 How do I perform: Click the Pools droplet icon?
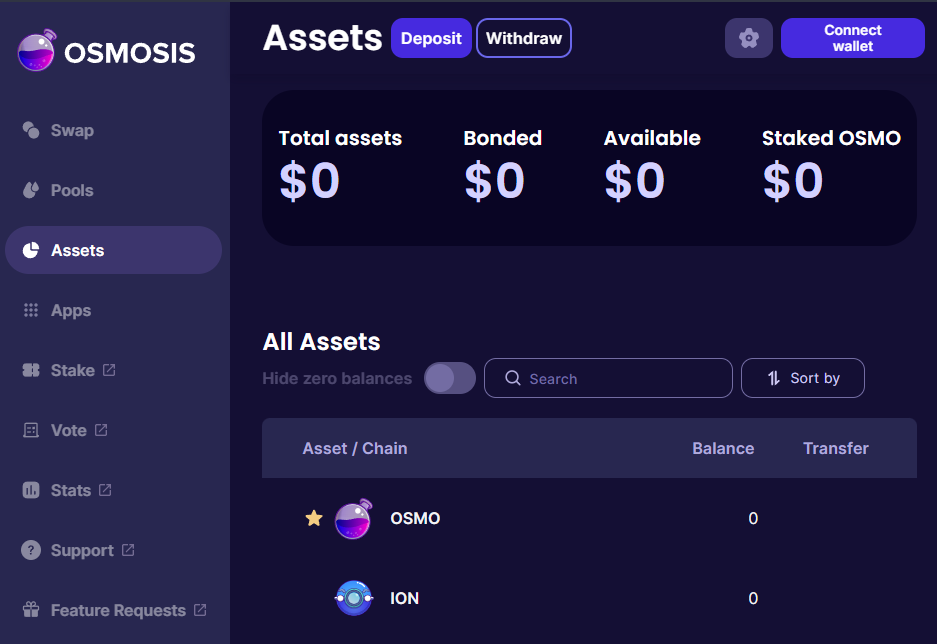31,190
